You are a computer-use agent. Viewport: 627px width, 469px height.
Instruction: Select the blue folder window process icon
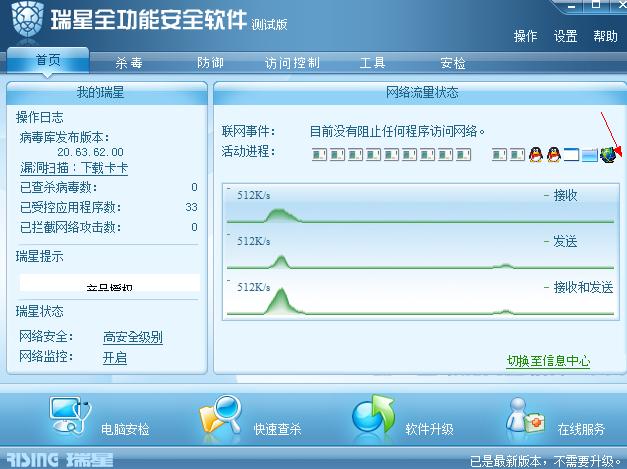point(590,155)
